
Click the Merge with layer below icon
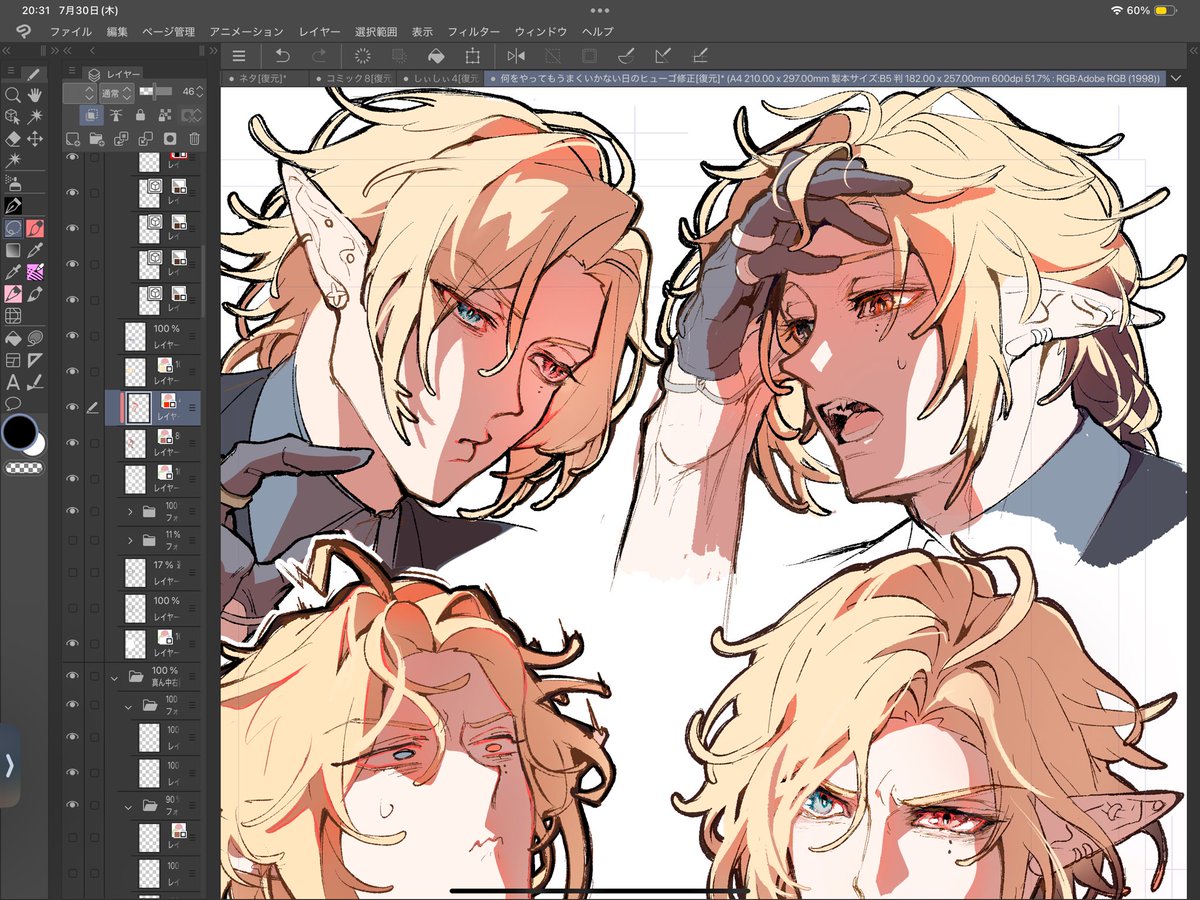(x=146, y=139)
